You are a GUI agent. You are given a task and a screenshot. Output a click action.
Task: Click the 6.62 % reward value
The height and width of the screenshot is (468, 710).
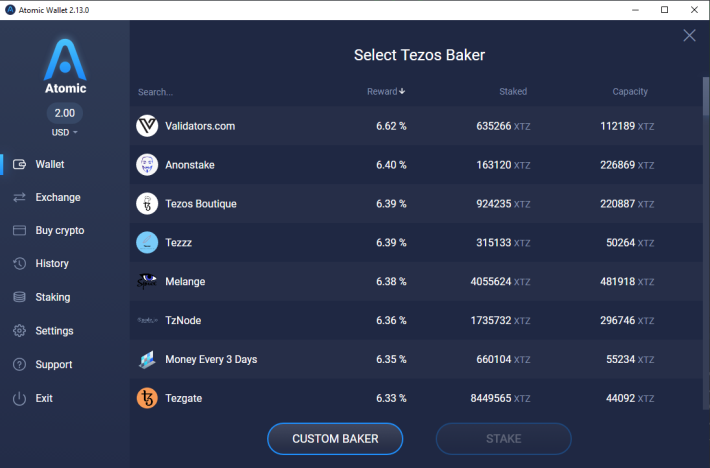coord(391,126)
